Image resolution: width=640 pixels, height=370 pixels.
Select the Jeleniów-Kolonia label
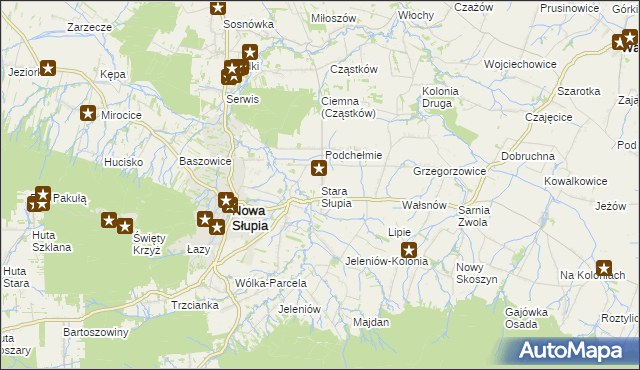point(387,261)
